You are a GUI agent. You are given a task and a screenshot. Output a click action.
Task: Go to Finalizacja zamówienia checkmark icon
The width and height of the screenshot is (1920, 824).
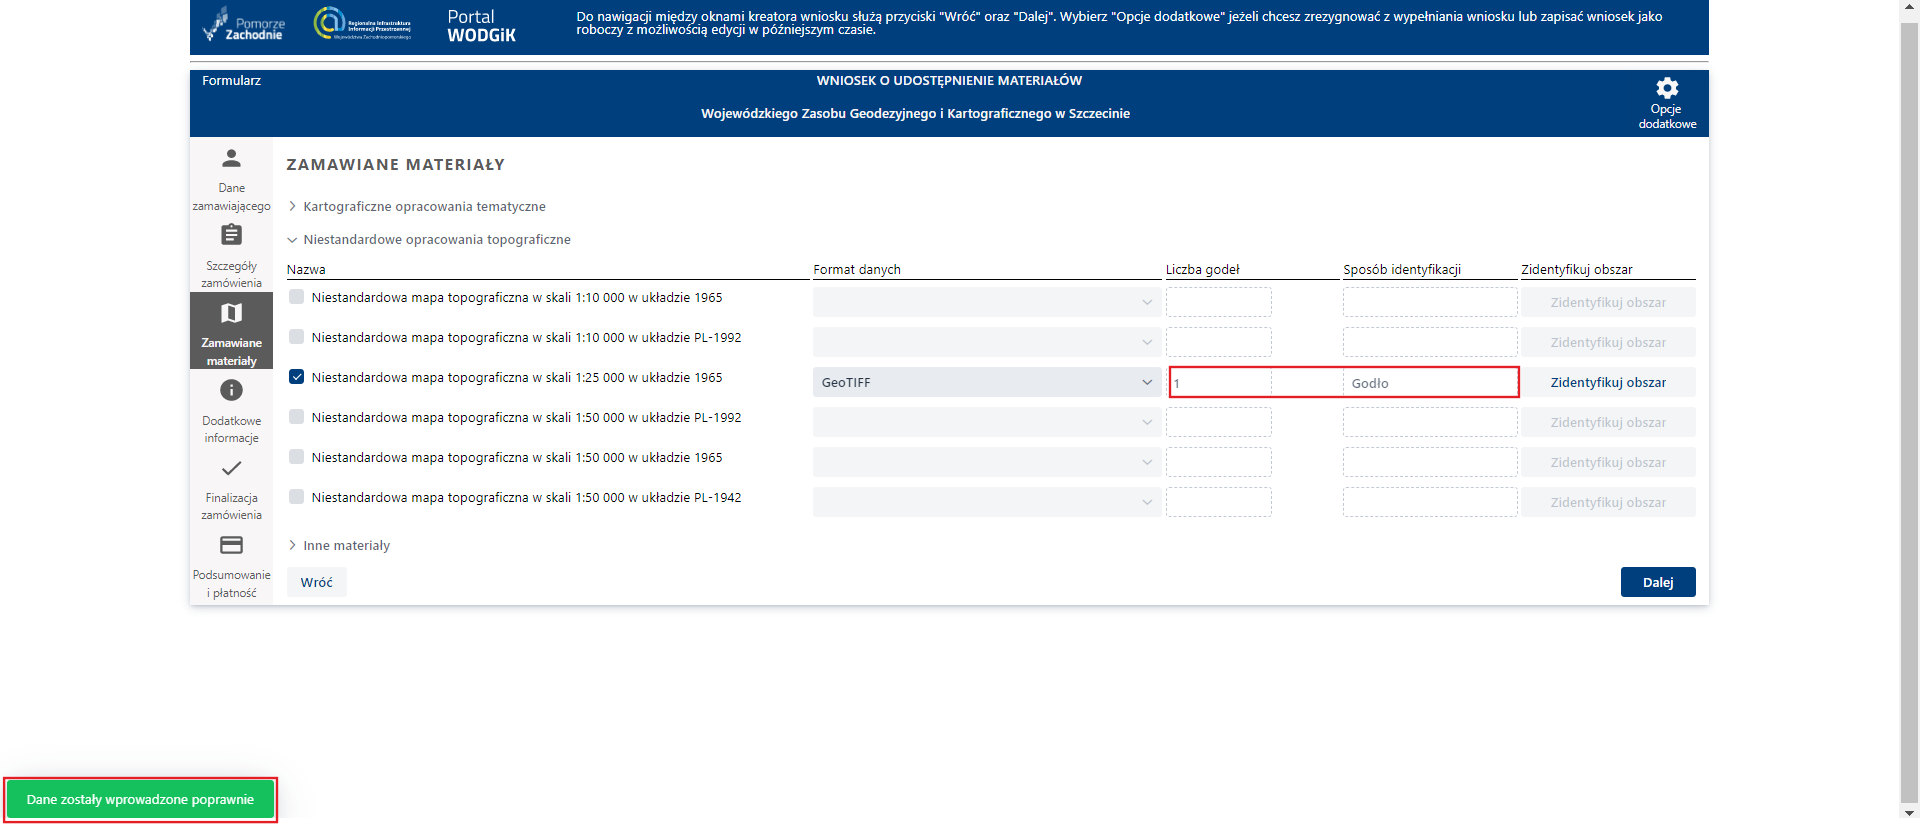(x=231, y=468)
